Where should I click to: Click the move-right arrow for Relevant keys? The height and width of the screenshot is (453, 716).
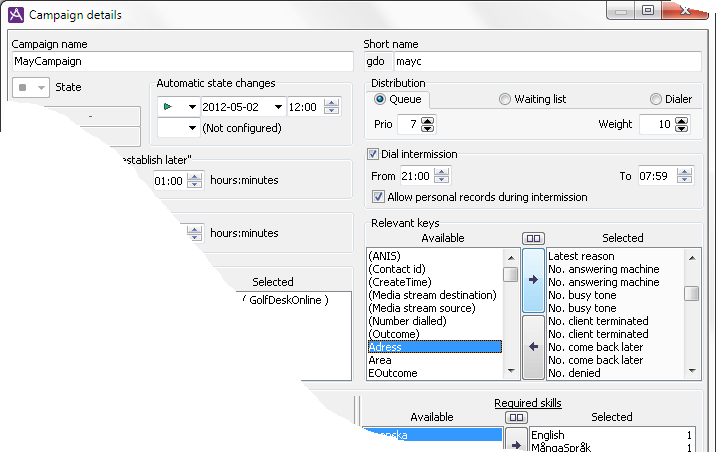tap(533, 280)
